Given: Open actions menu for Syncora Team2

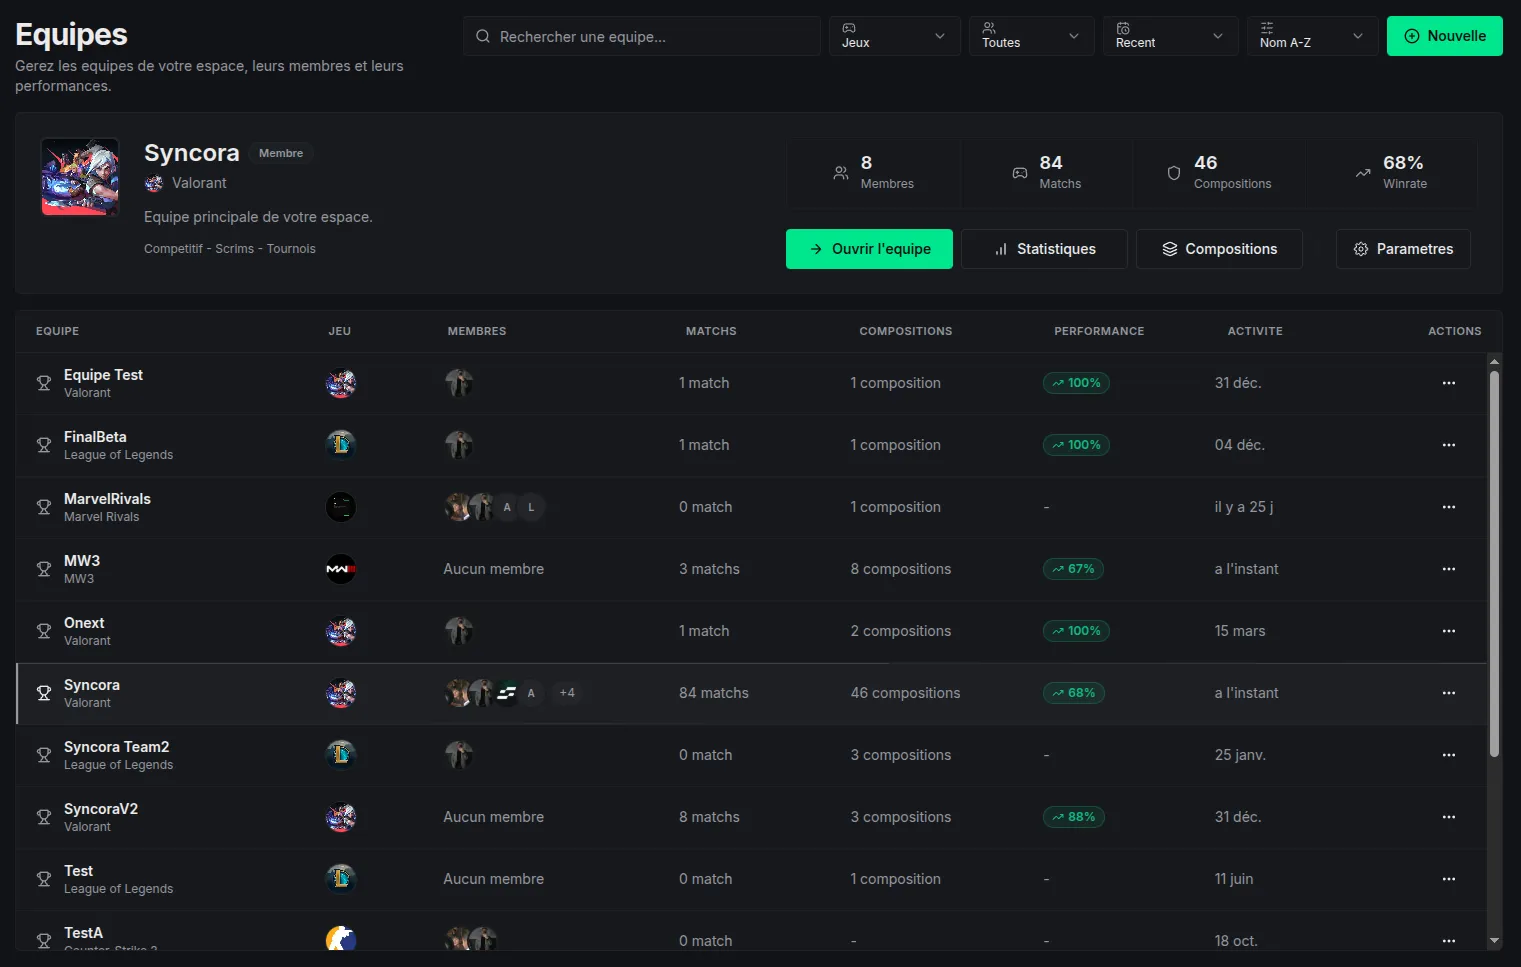Looking at the screenshot, I should 1449,755.
